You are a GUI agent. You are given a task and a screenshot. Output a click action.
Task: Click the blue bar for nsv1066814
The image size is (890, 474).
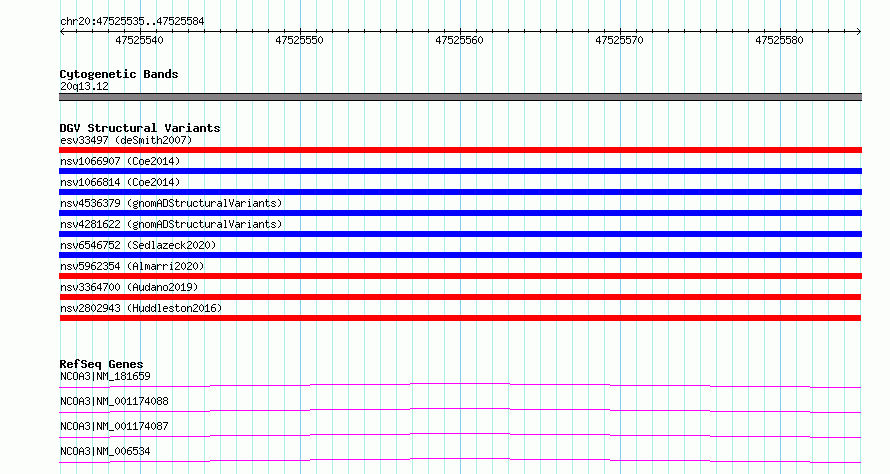coord(460,192)
